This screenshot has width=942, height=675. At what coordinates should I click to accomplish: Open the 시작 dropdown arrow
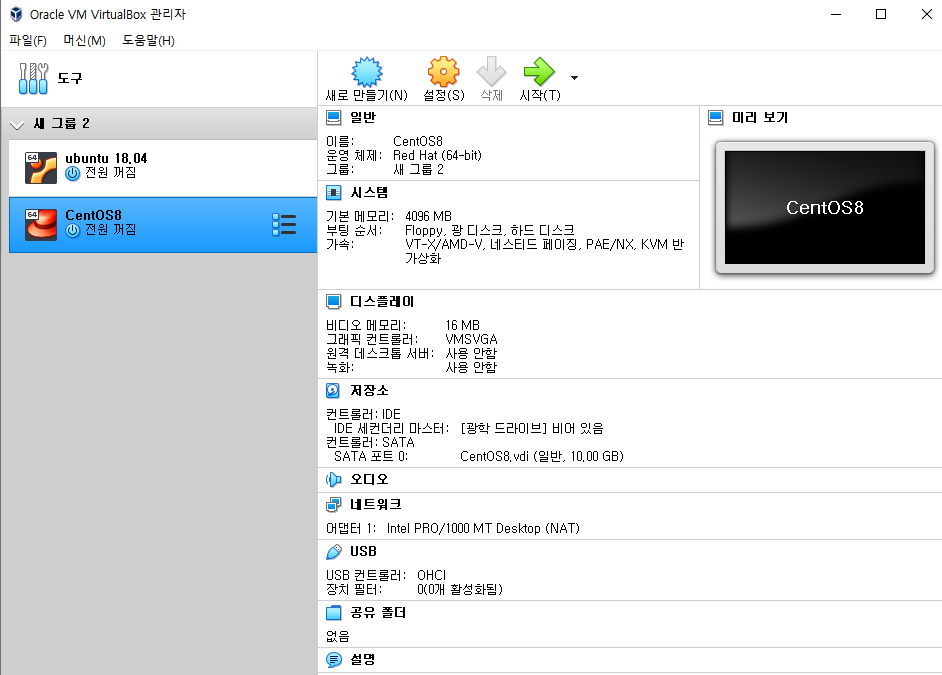pos(574,78)
